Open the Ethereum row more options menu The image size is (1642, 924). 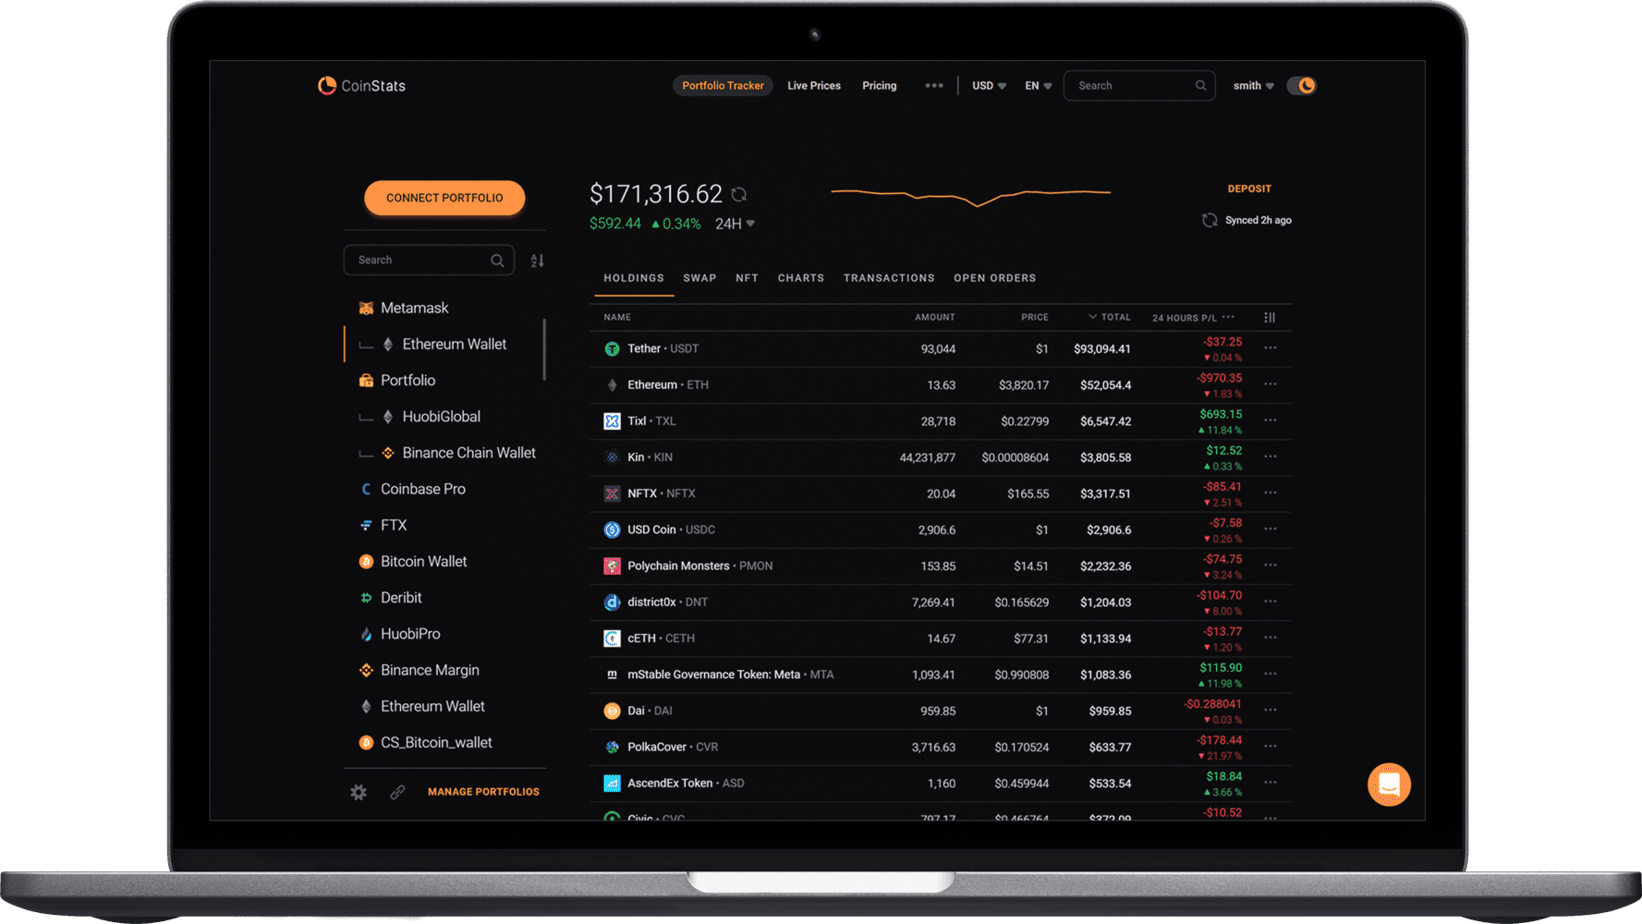click(x=1270, y=384)
